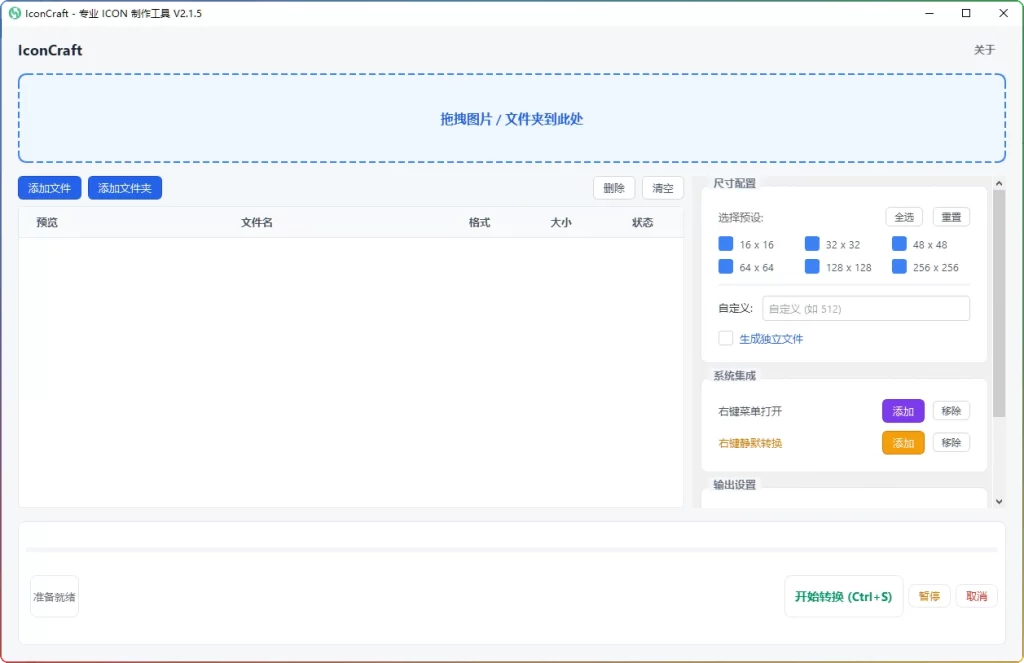Enable the 256 x 256 size checkbox

[897, 266]
